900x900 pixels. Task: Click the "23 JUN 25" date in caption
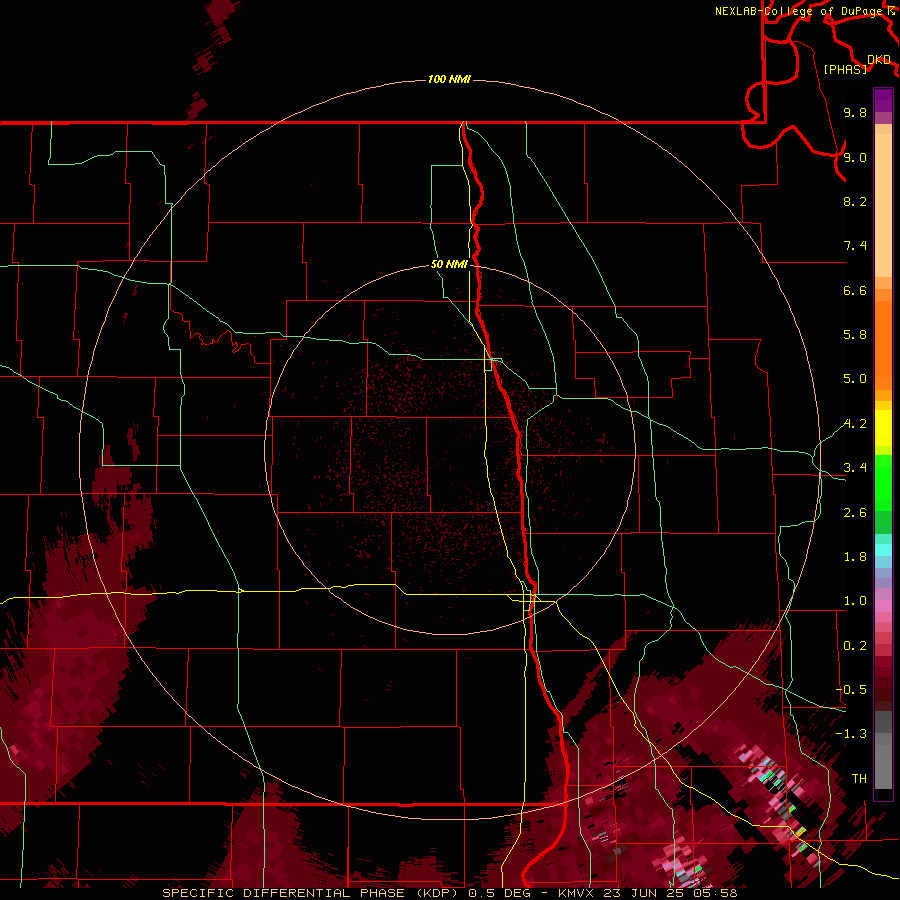pyautogui.click(x=645, y=893)
